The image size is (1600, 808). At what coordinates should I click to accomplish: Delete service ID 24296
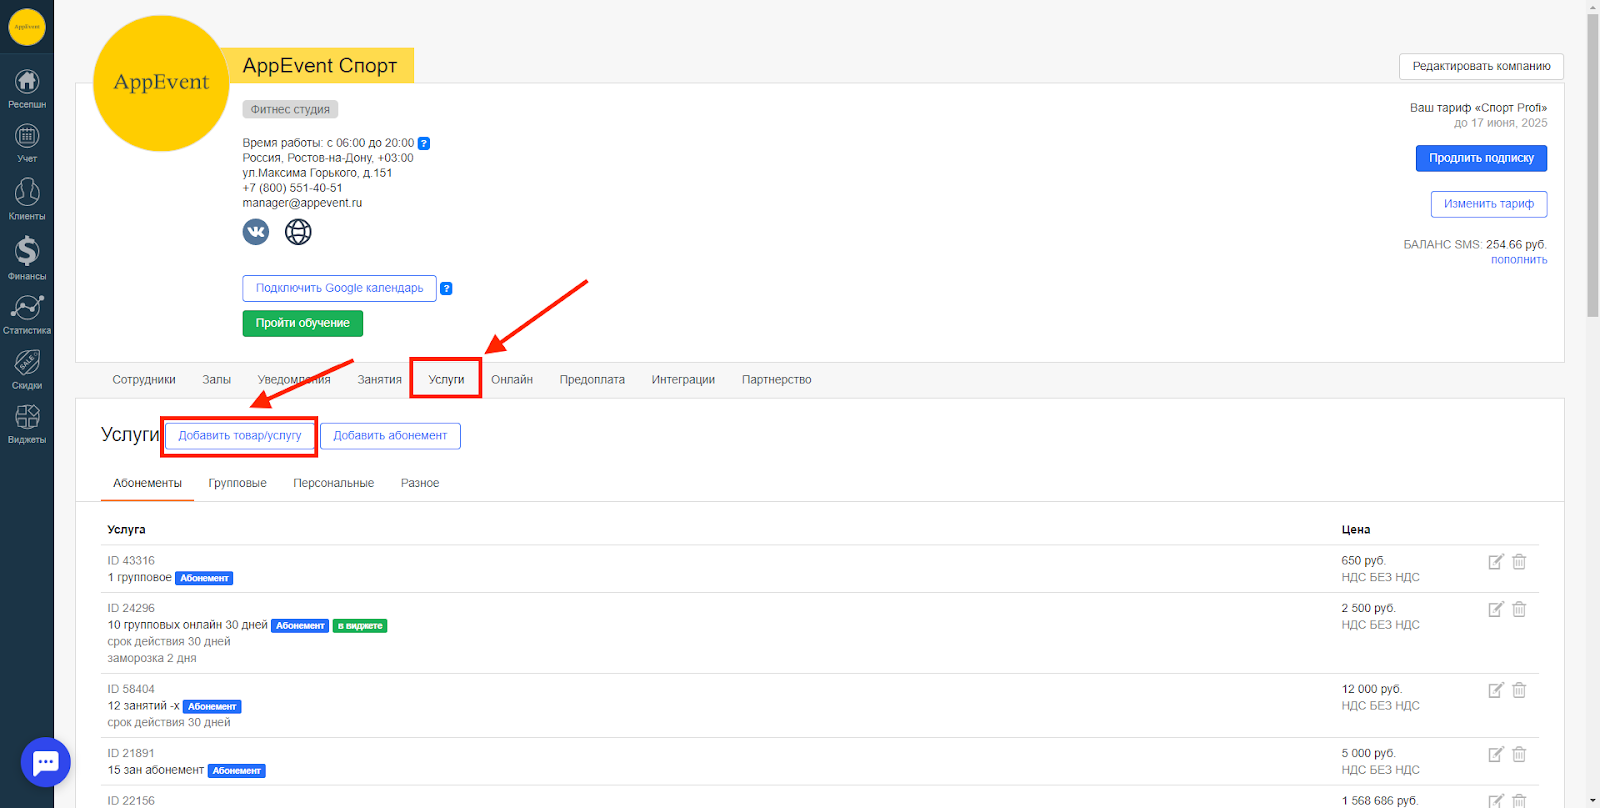1519,610
